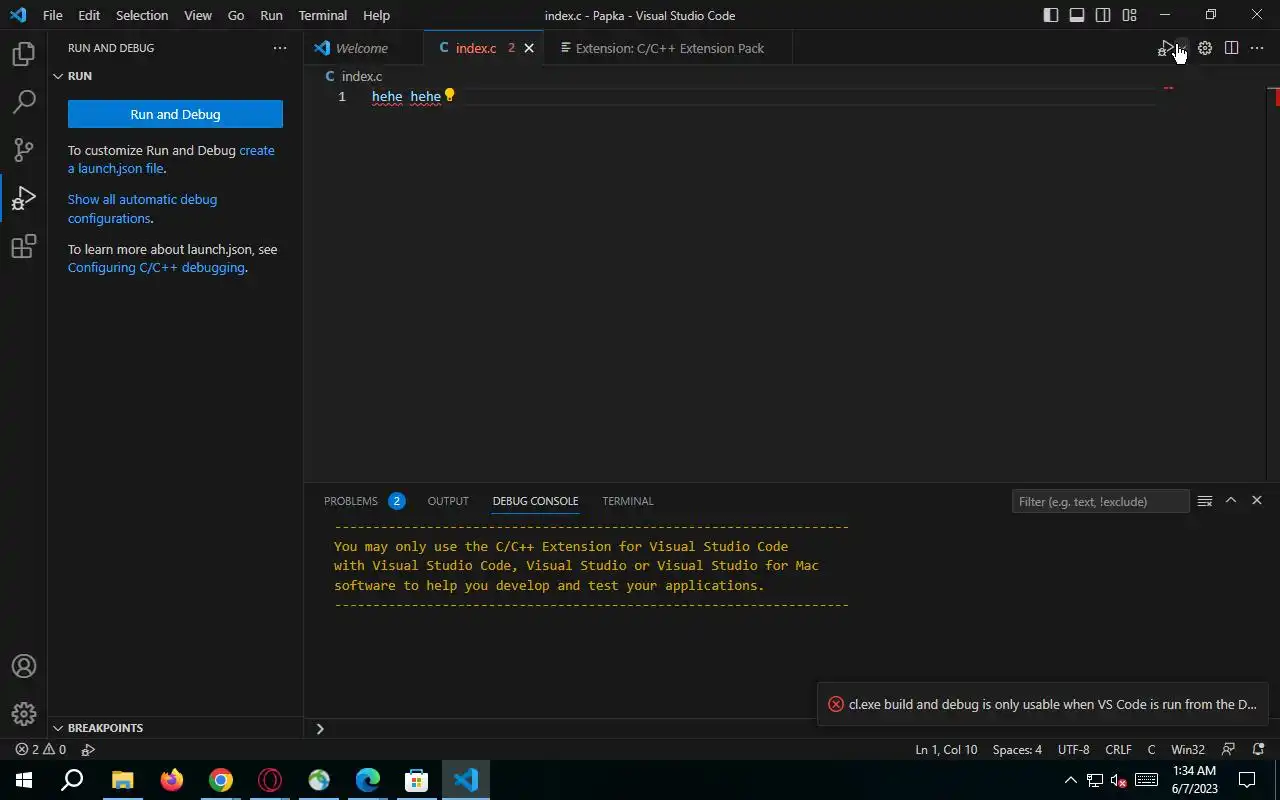
Task: Click the Debug C/C++ File play icon
Action: coord(1165,48)
